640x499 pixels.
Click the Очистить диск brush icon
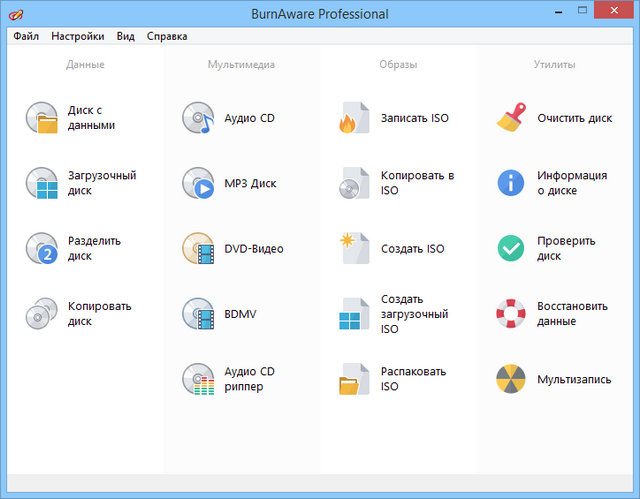tap(511, 118)
